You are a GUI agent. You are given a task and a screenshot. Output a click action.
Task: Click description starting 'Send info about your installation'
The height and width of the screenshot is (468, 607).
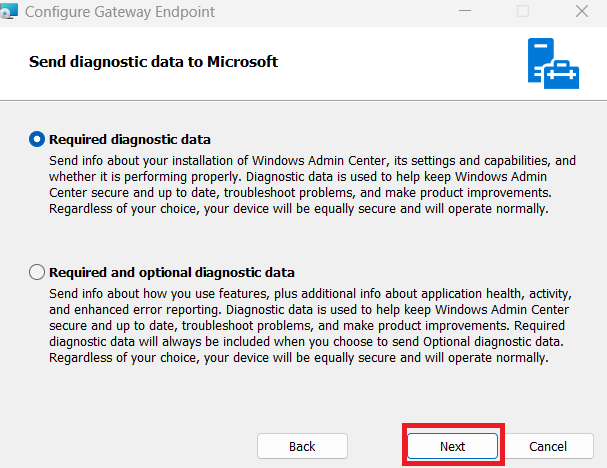coord(312,185)
